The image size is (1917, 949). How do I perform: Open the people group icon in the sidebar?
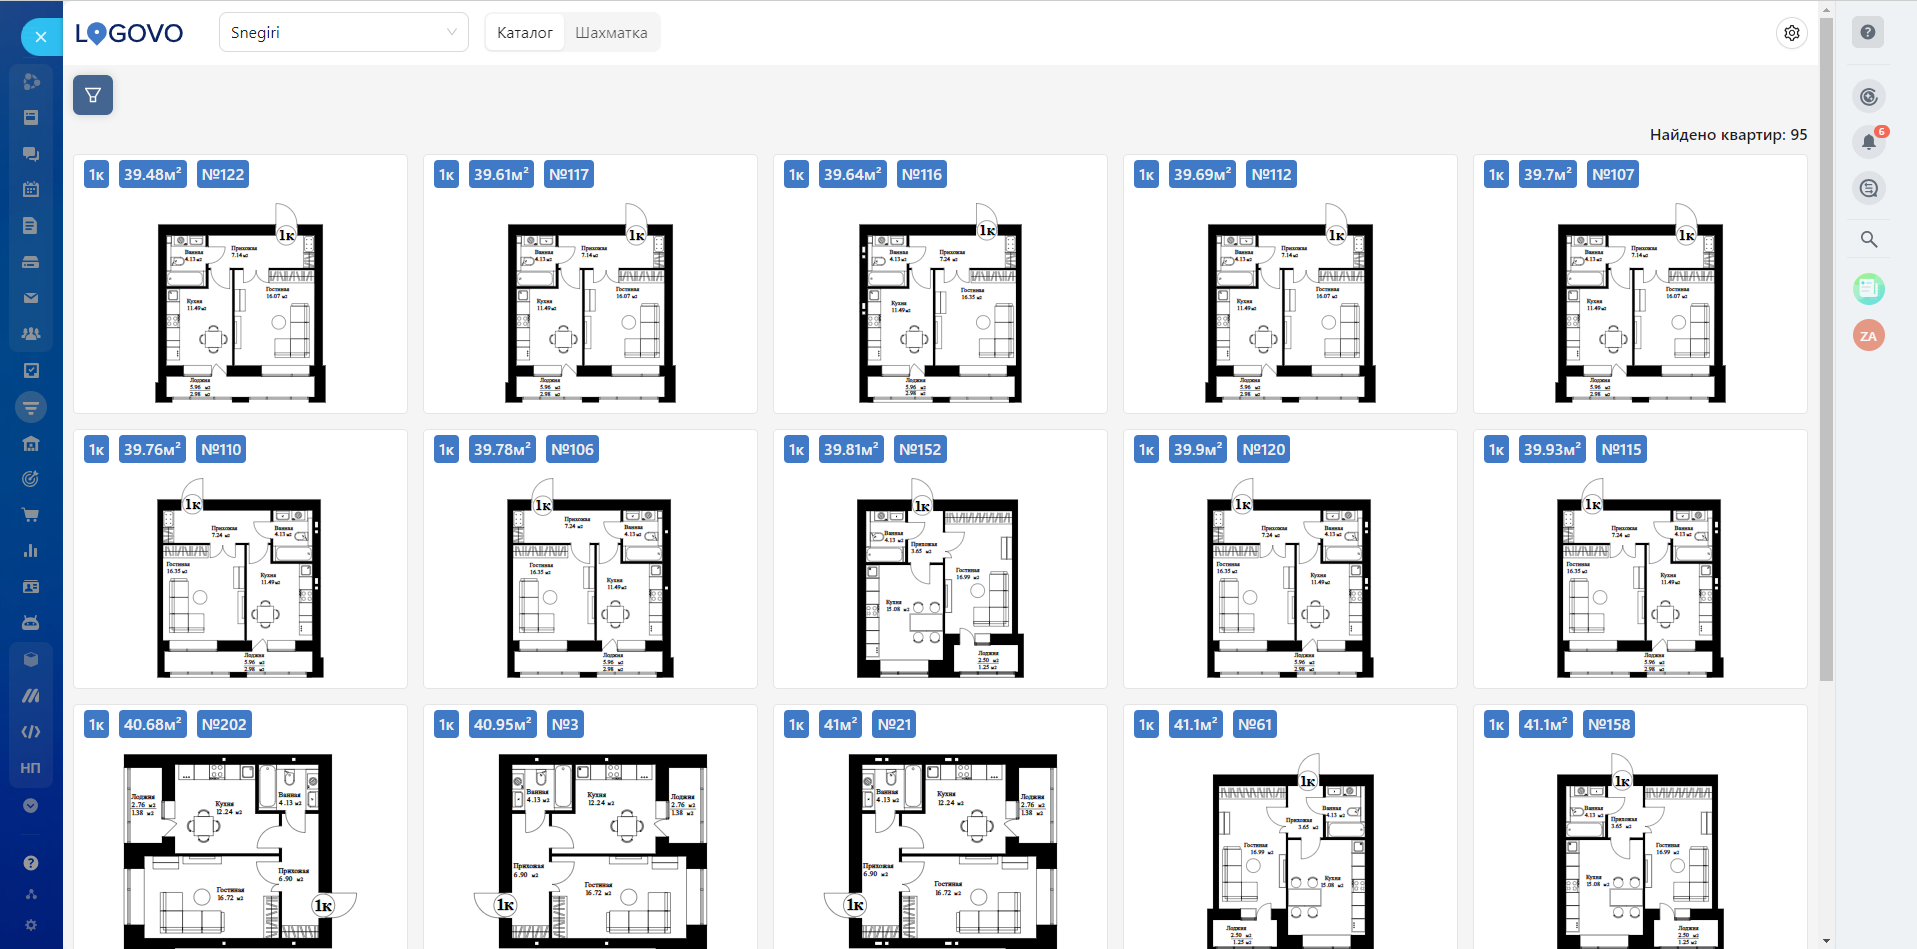(31, 334)
